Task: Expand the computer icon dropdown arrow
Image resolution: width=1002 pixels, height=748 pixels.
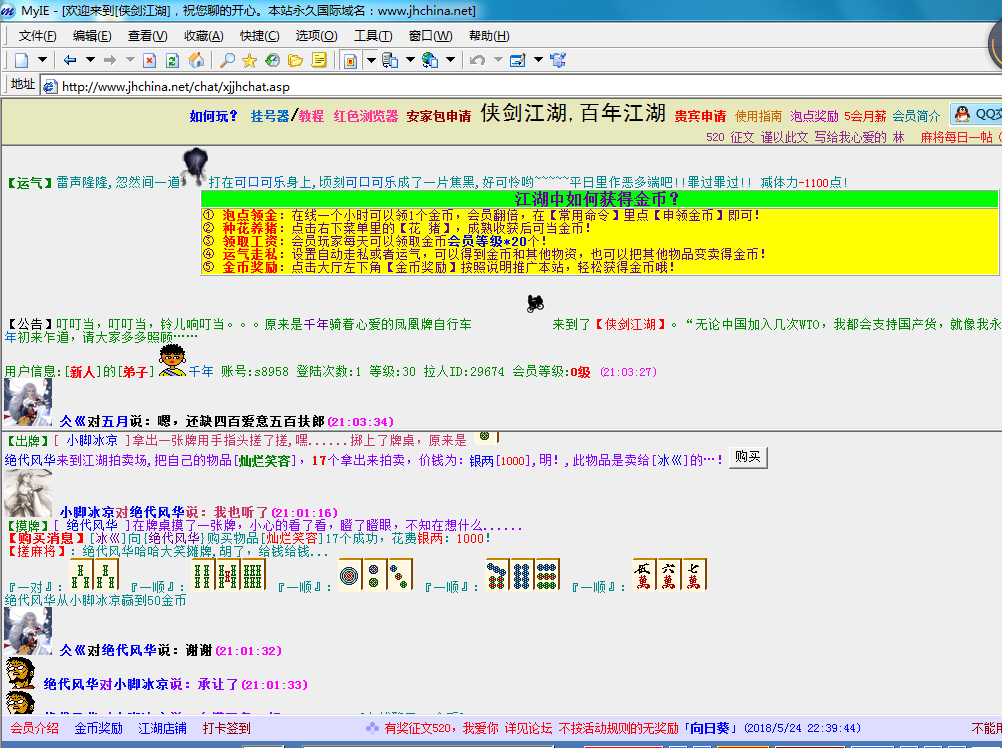Action: point(410,60)
